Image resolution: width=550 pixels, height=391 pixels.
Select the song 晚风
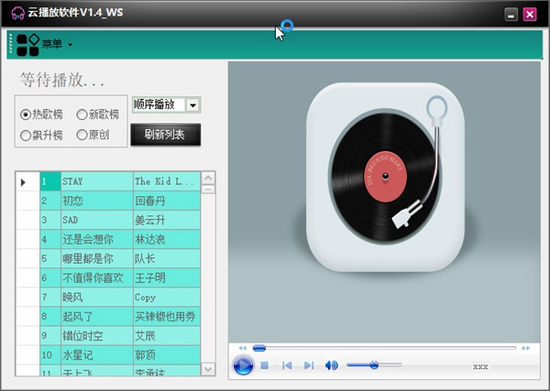(x=97, y=297)
